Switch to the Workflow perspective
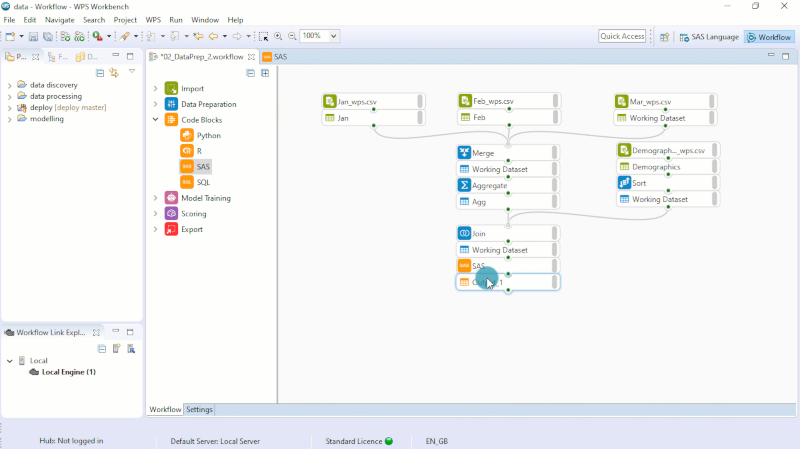Viewport: 800px width, 449px height. (768, 37)
